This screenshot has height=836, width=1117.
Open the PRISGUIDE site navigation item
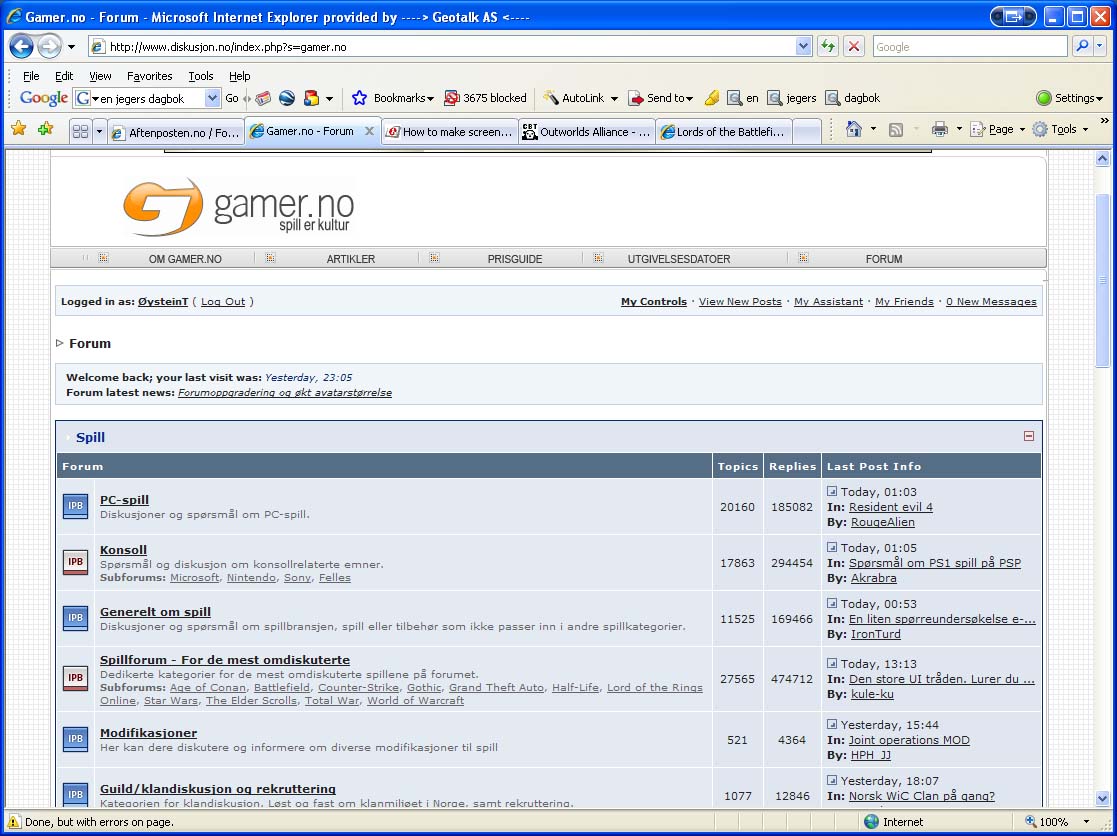point(514,258)
